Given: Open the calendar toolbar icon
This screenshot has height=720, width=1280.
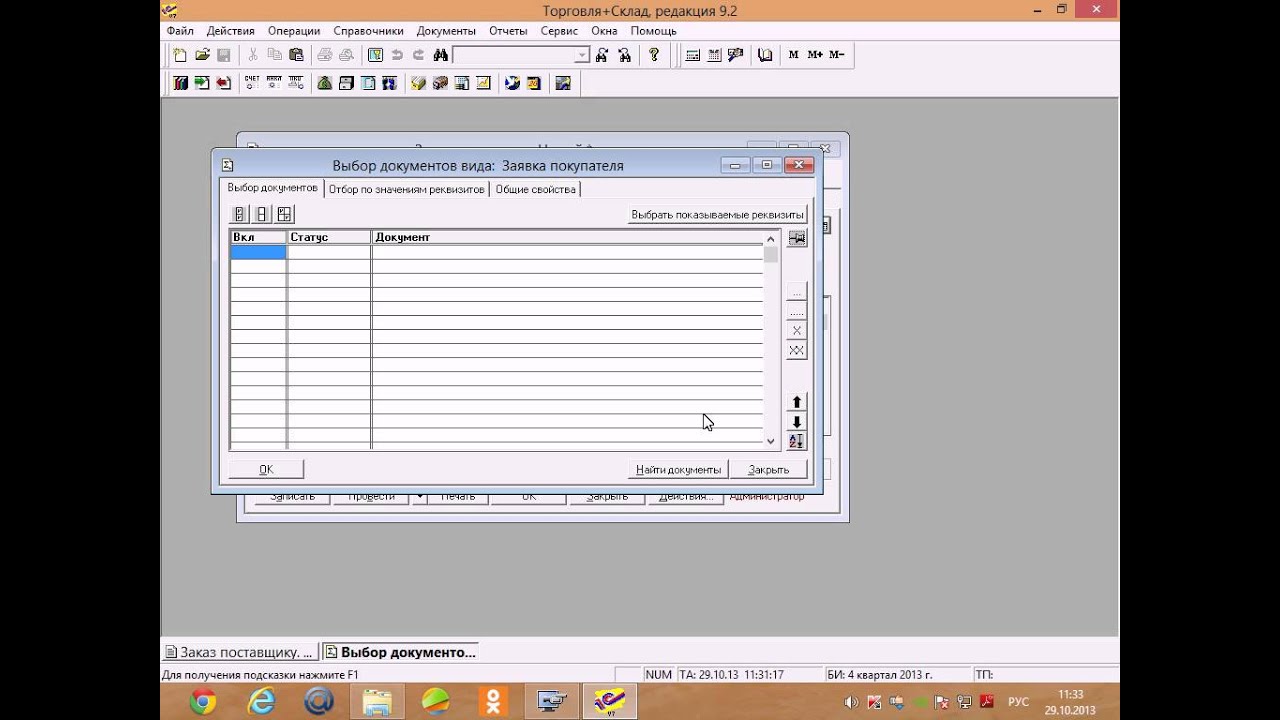Looking at the screenshot, I should pos(714,55).
